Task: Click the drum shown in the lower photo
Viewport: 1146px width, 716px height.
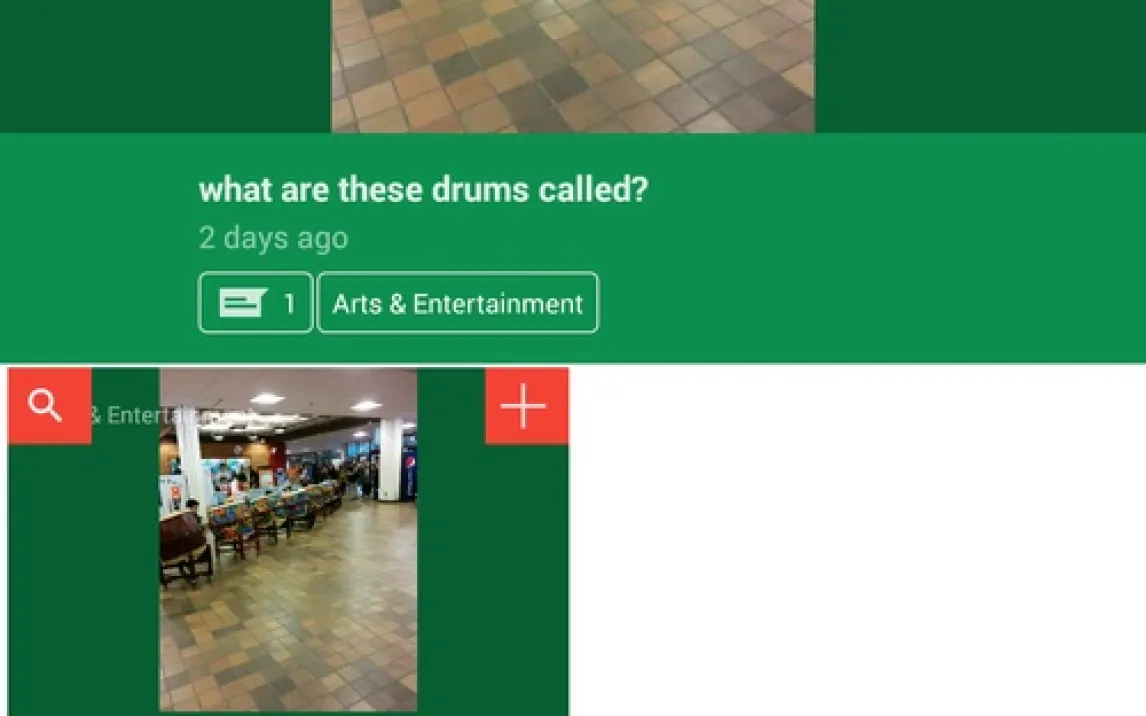Action: click(182, 544)
